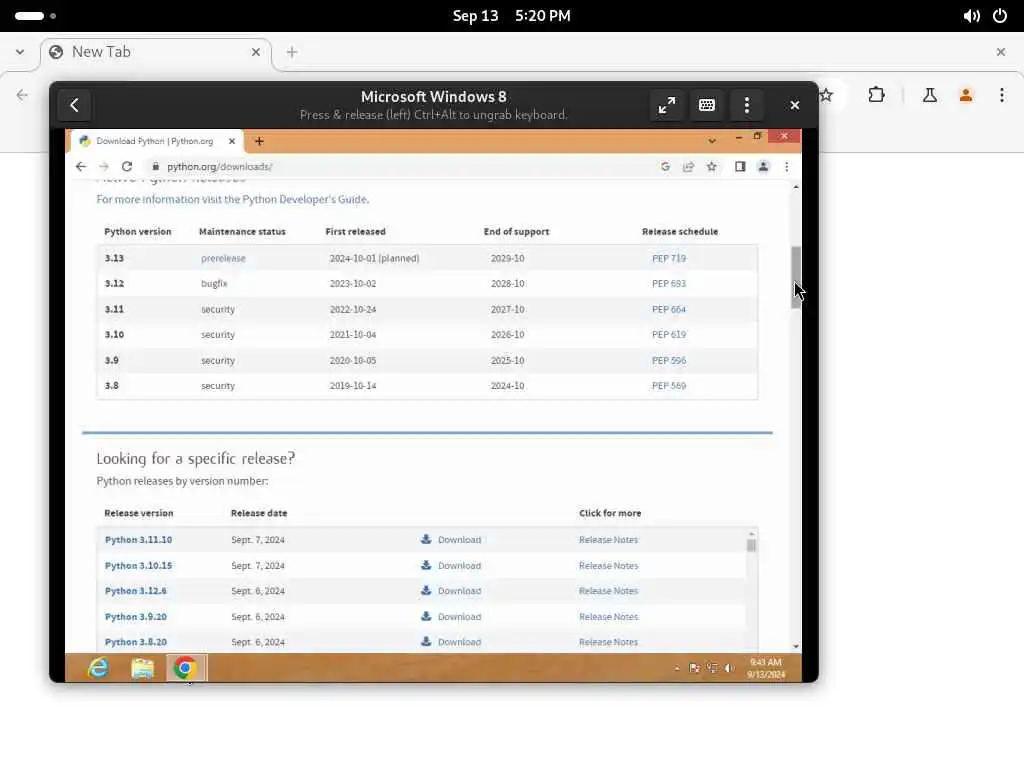Click Download for Python 3.10.15
The width and height of the screenshot is (1024, 778).
coord(459,566)
